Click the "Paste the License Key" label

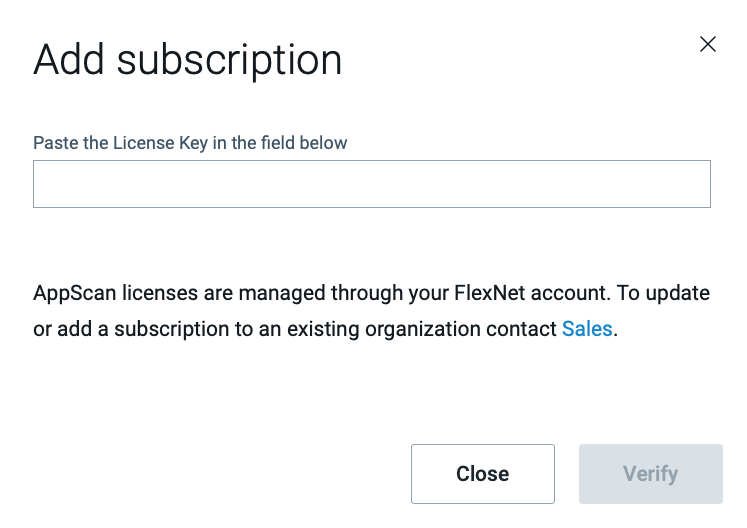[x=190, y=143]
